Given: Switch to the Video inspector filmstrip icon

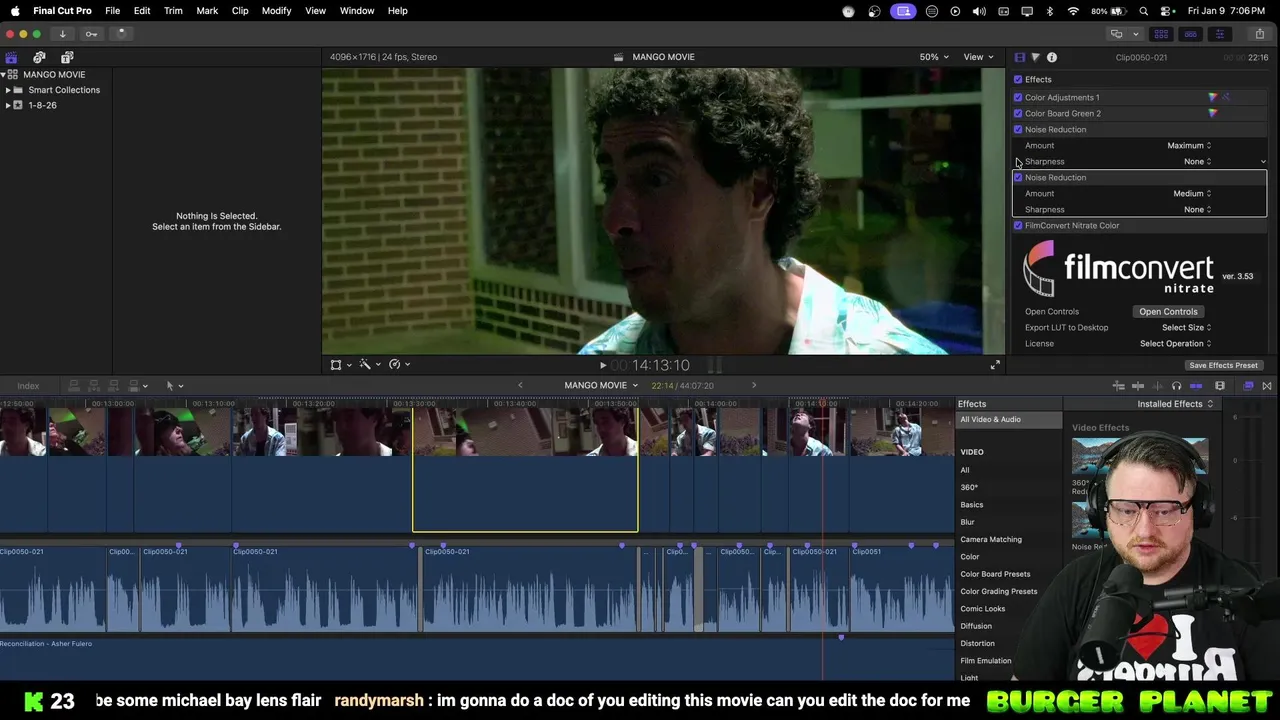Looking at the screenshot, I should [x=1019, y=58].
